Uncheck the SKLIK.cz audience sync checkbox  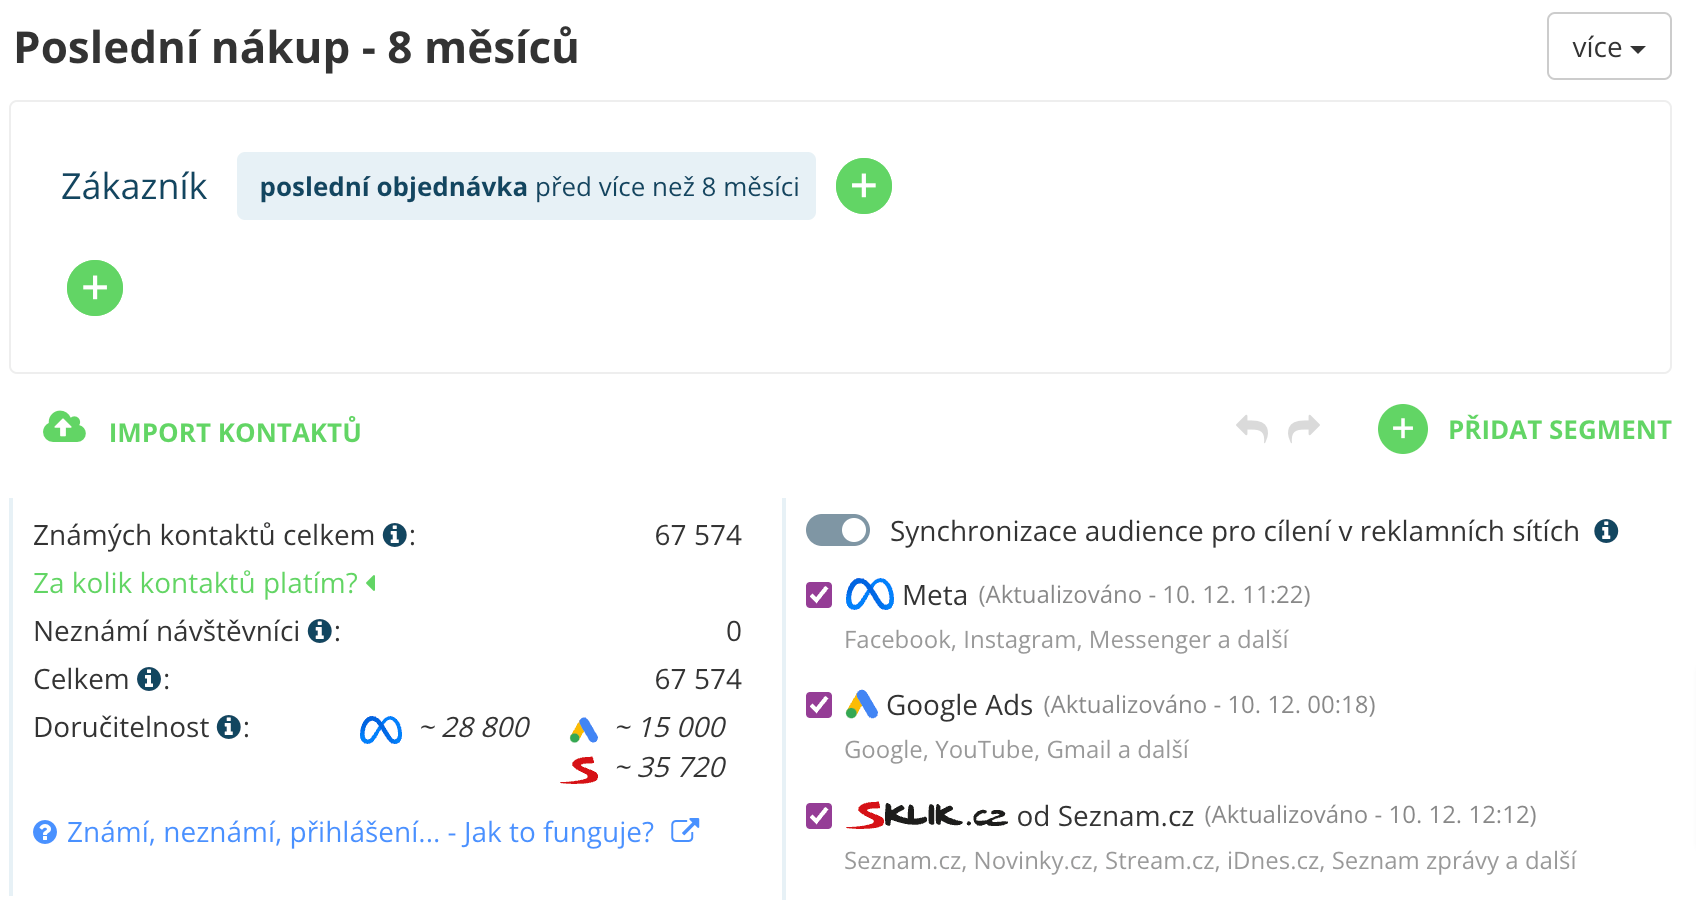(x=817, y=814)
